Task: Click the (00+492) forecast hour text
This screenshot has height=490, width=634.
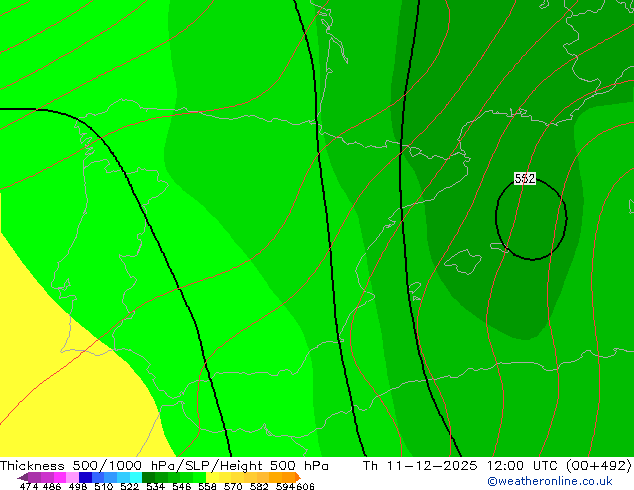Action: pos(598,466)
